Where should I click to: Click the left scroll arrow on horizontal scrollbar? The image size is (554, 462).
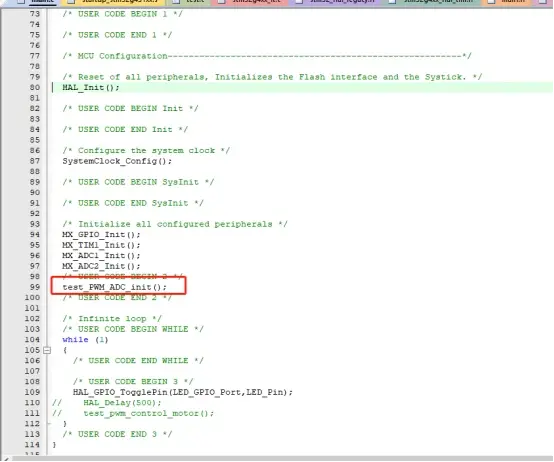(6, 459)
